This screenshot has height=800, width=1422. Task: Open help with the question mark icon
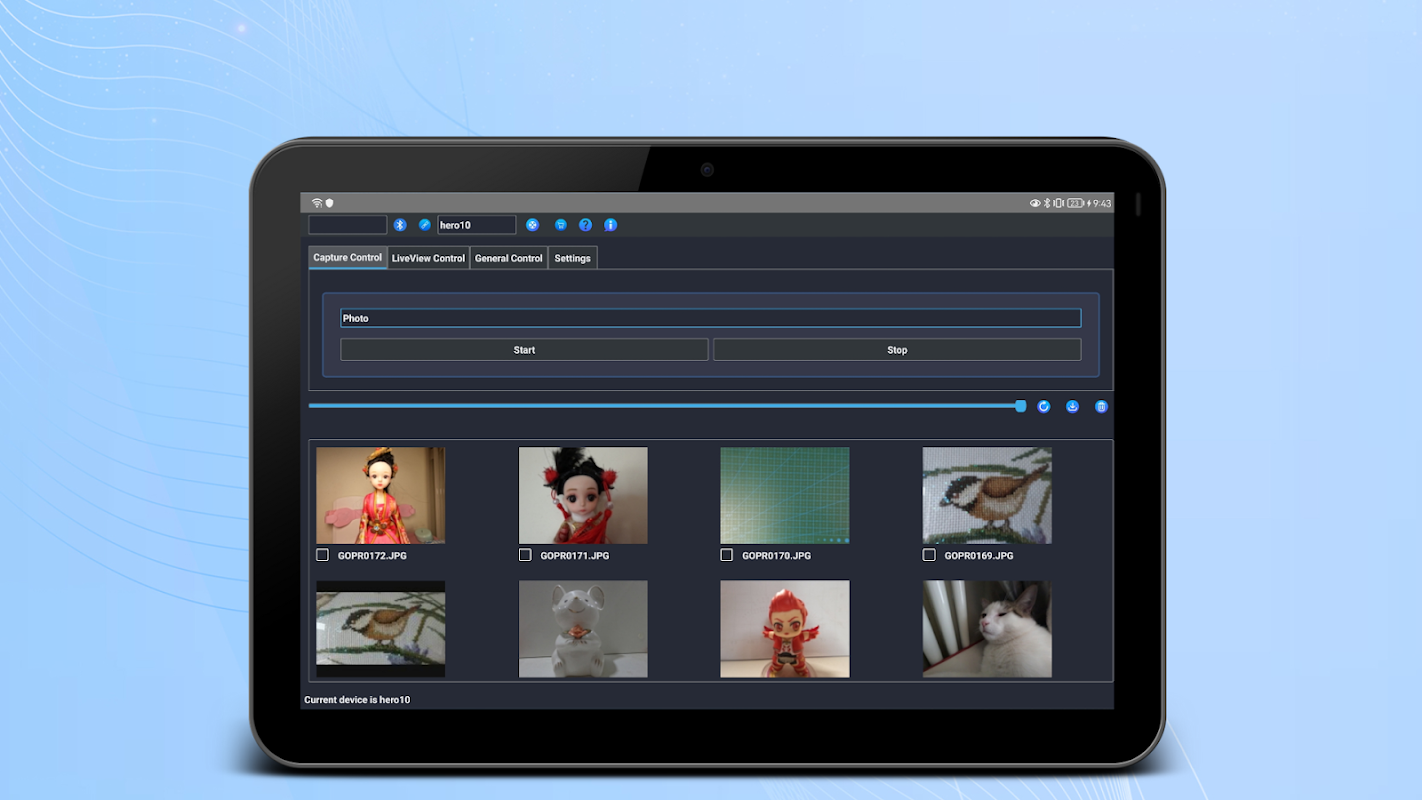pos(586,225)
